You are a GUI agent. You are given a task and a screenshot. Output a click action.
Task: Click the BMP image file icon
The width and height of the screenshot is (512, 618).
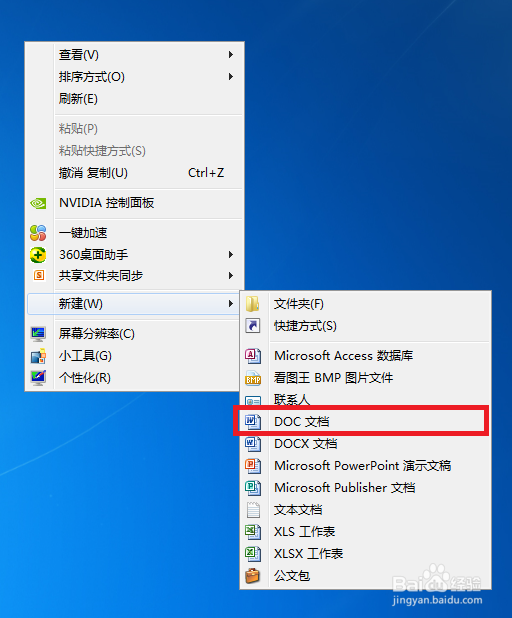[253, 378]
